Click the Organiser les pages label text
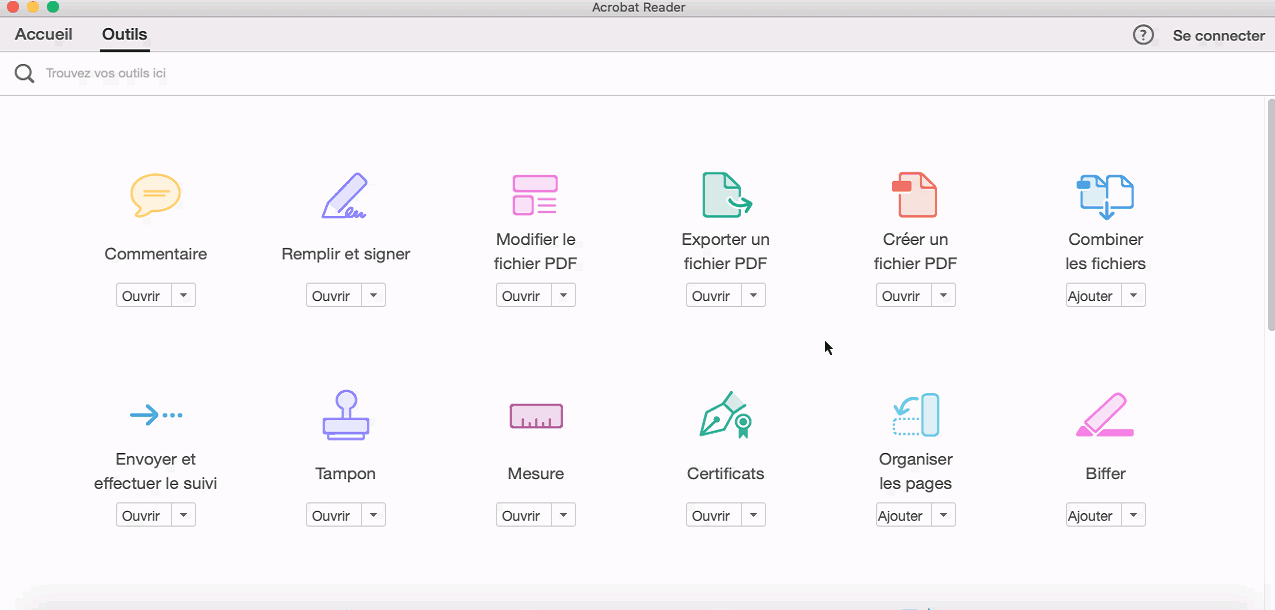Viewport: 1275px width, 610px height. tap(916, 471)
